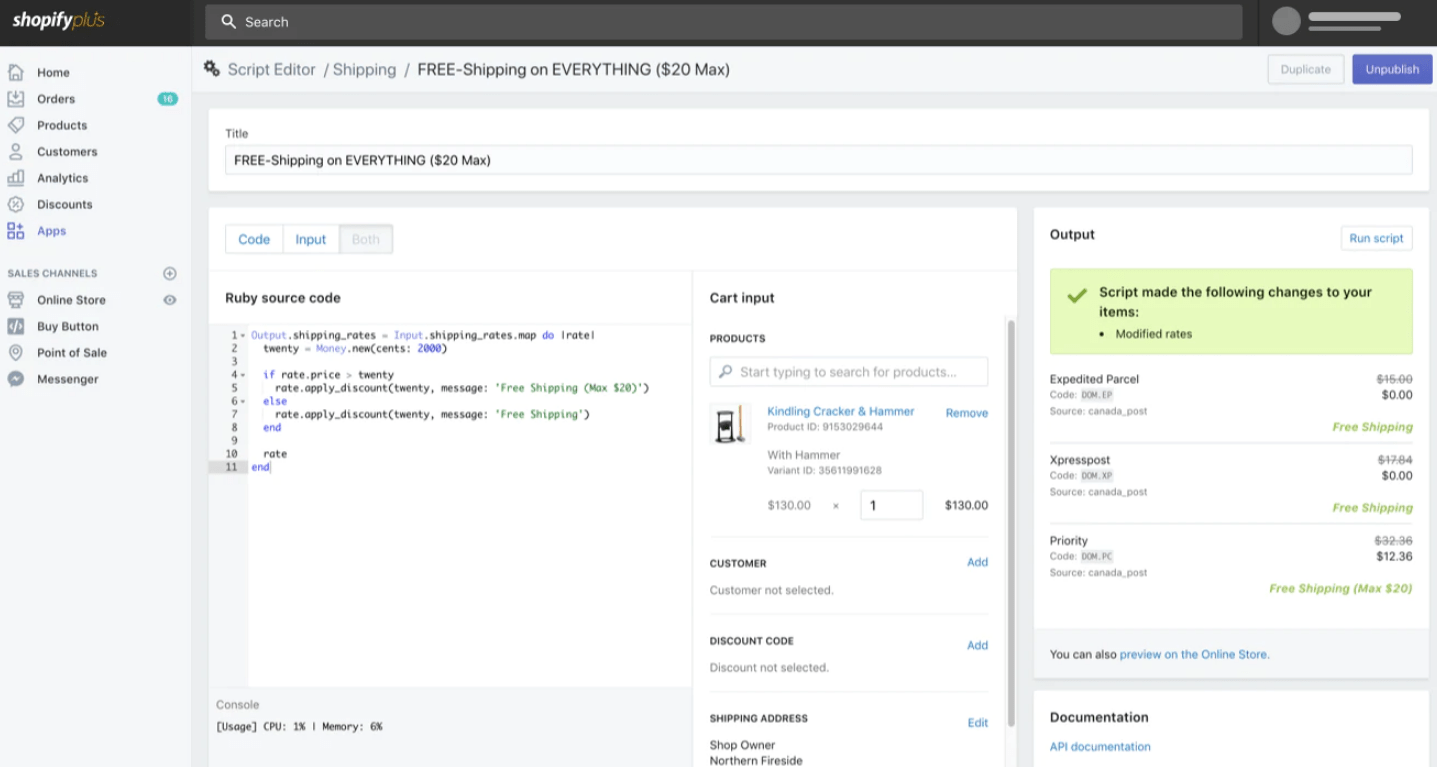Switch to the Both tab
This screenshot has width=1437, height=767.
365,239
